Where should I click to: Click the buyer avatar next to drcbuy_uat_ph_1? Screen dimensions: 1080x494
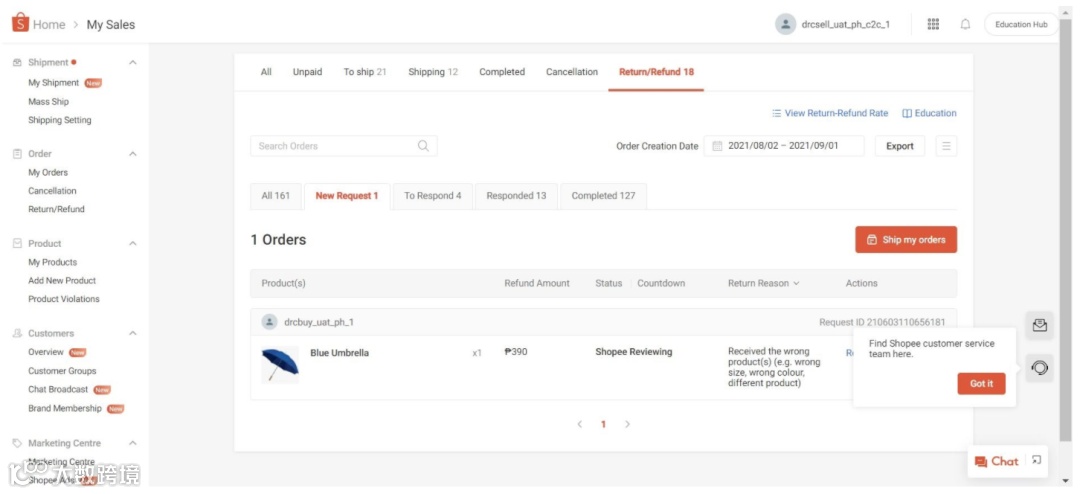coord(269,322)
